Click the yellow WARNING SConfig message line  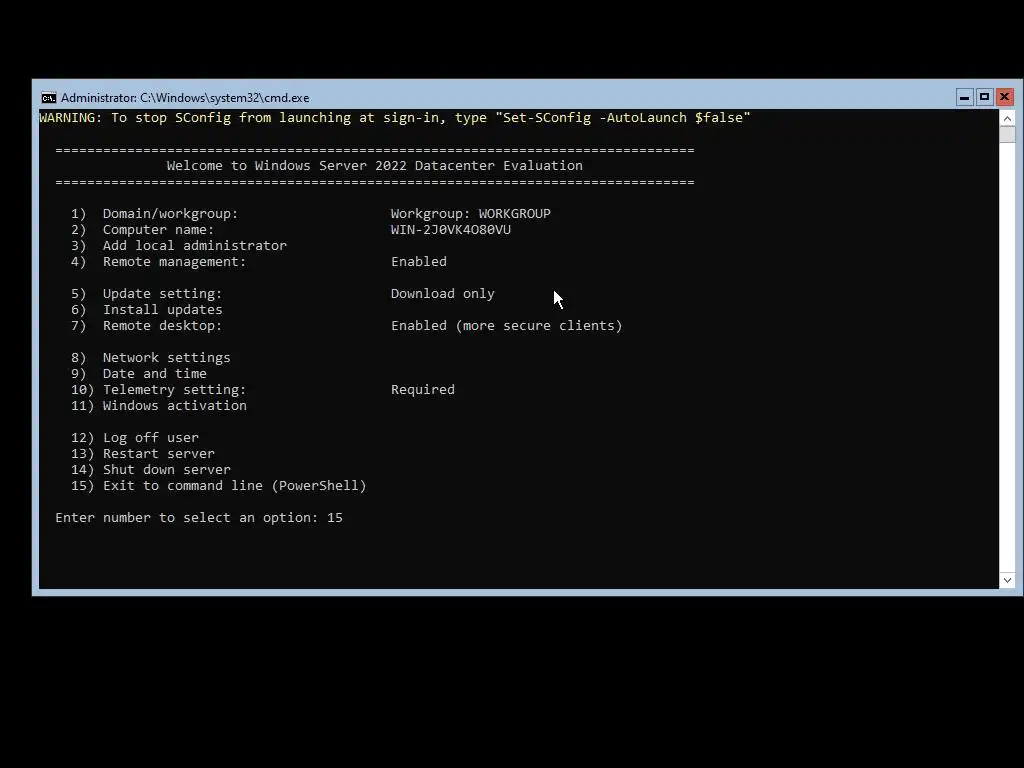[395, 118]
